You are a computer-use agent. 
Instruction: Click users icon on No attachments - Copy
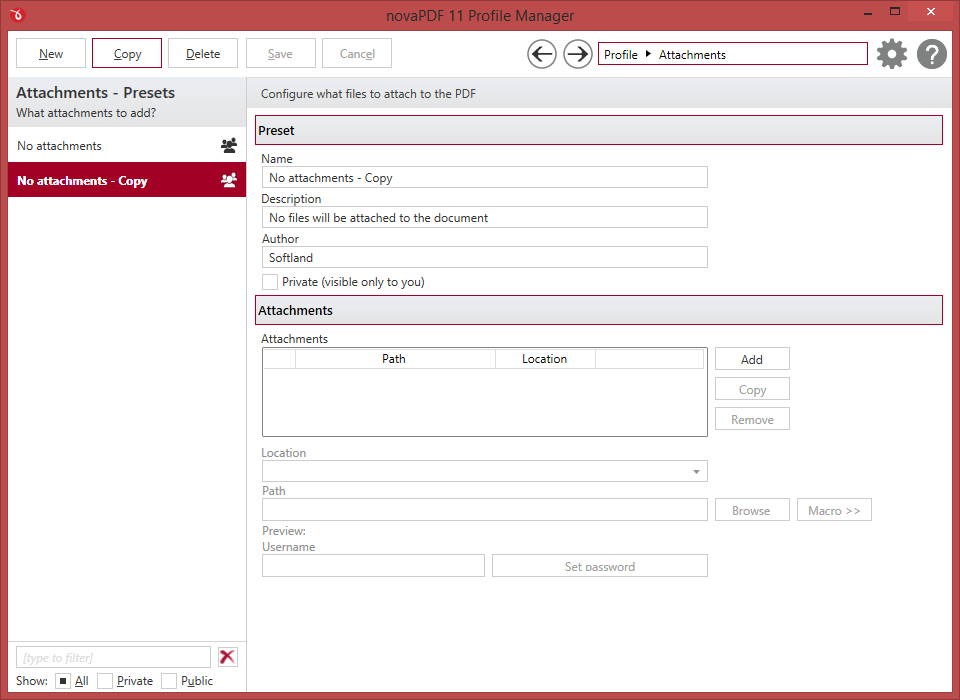tap(229, 181)
